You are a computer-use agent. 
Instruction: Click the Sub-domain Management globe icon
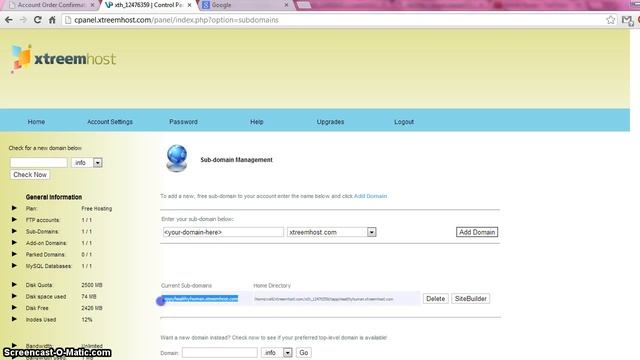tap(177, 158)
